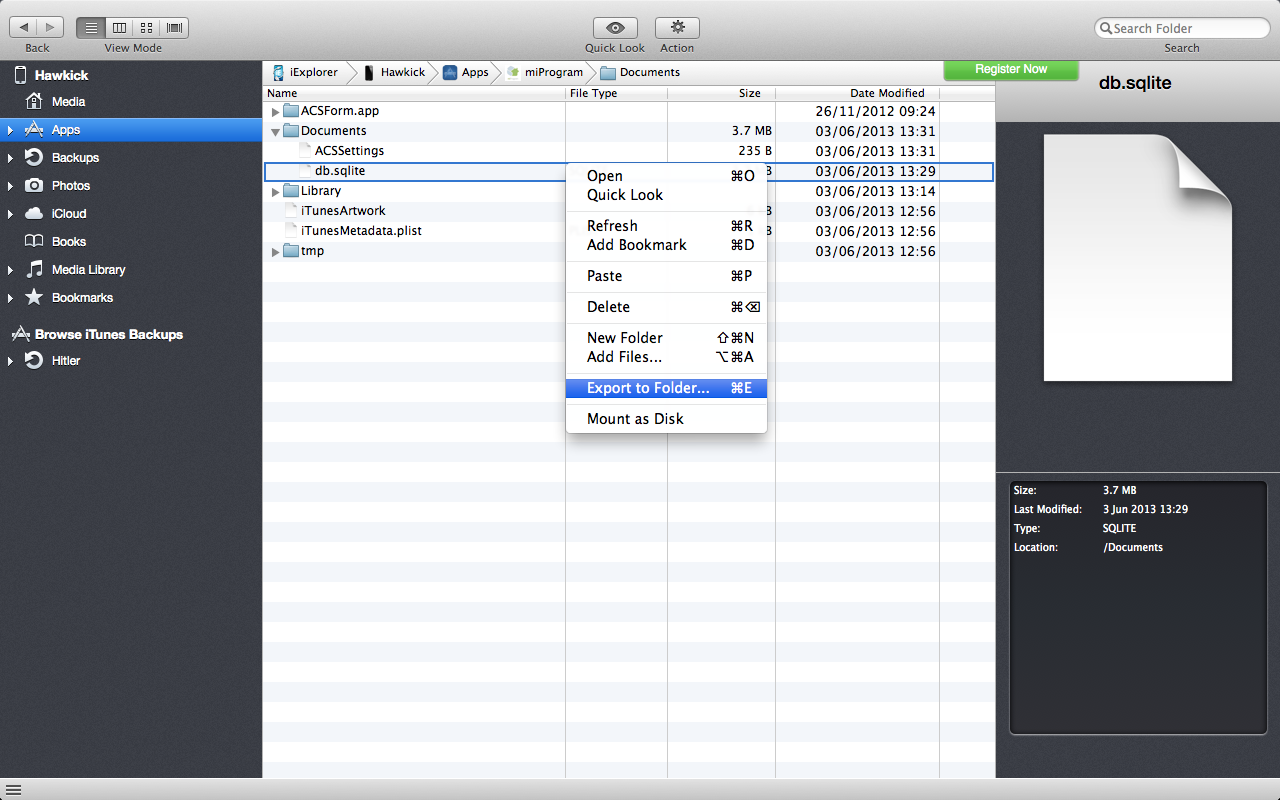
Task: Expand the tmp folder triangle
Action: 276,252
